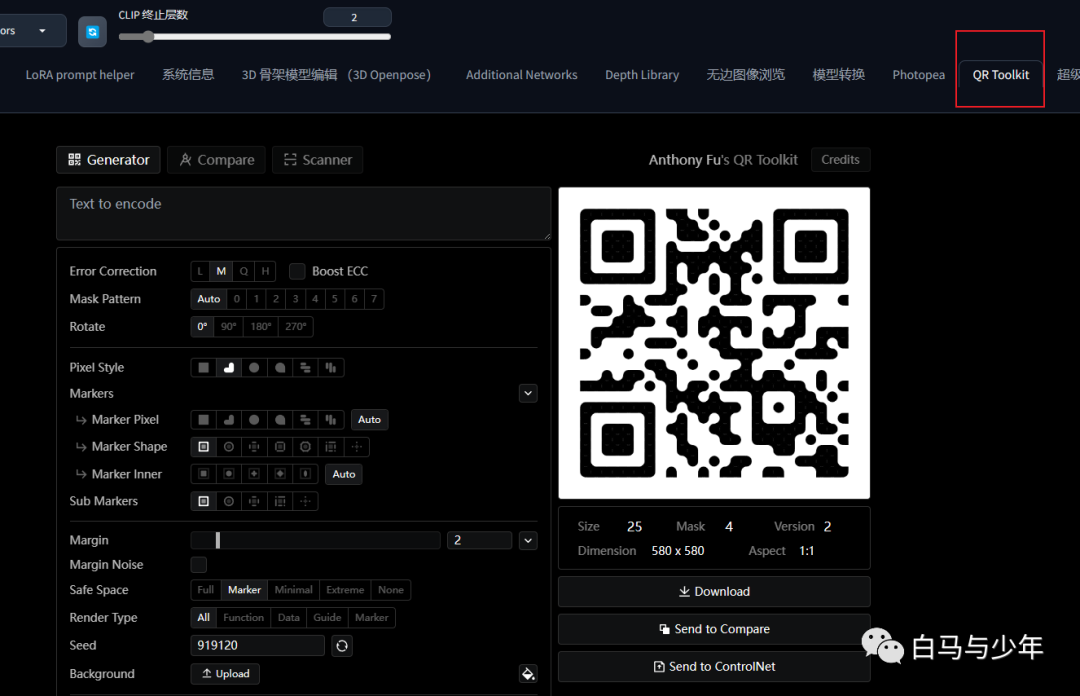Screen dimensions: 1080x696
Task: Expand the Margin options chevron
Action: click(528, 541)
